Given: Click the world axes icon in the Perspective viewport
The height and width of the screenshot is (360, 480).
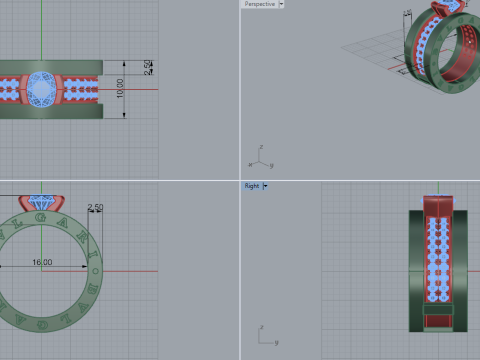Looking at the screenshot, I should [261, 157].
